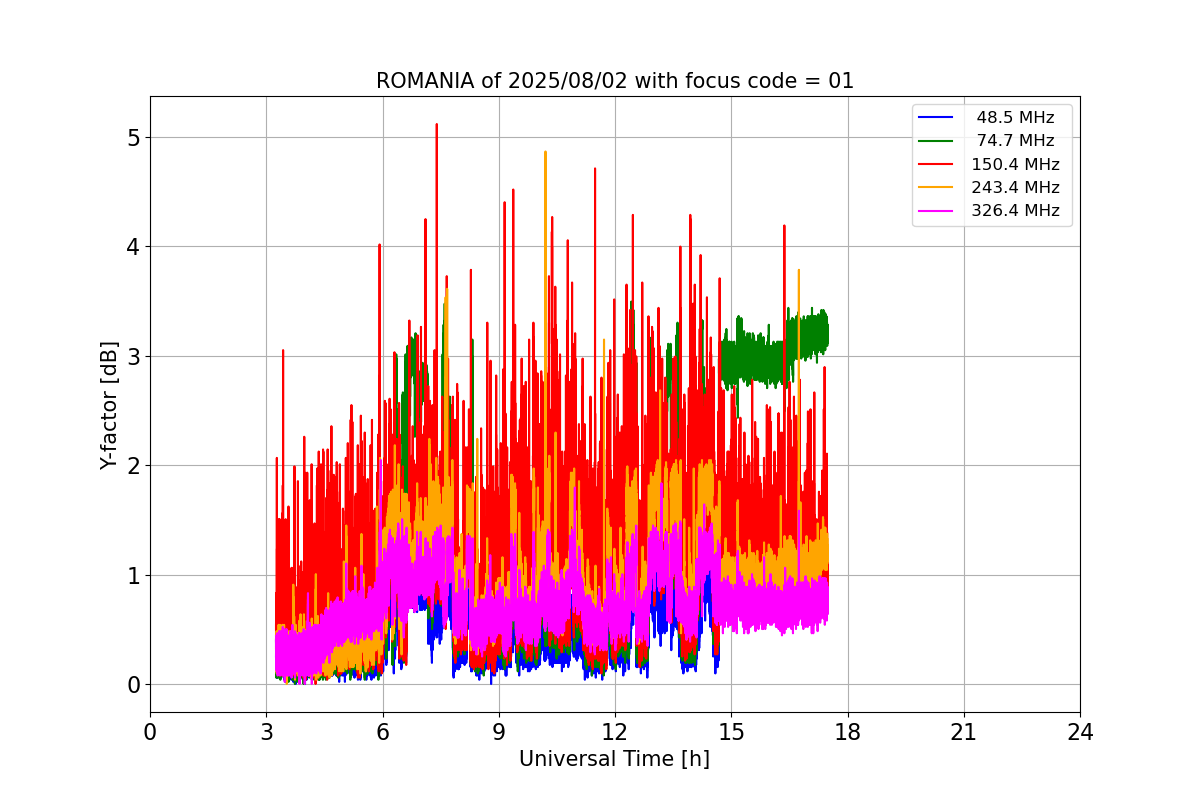Click y-axis tick label 5

(x=133, y=137)
